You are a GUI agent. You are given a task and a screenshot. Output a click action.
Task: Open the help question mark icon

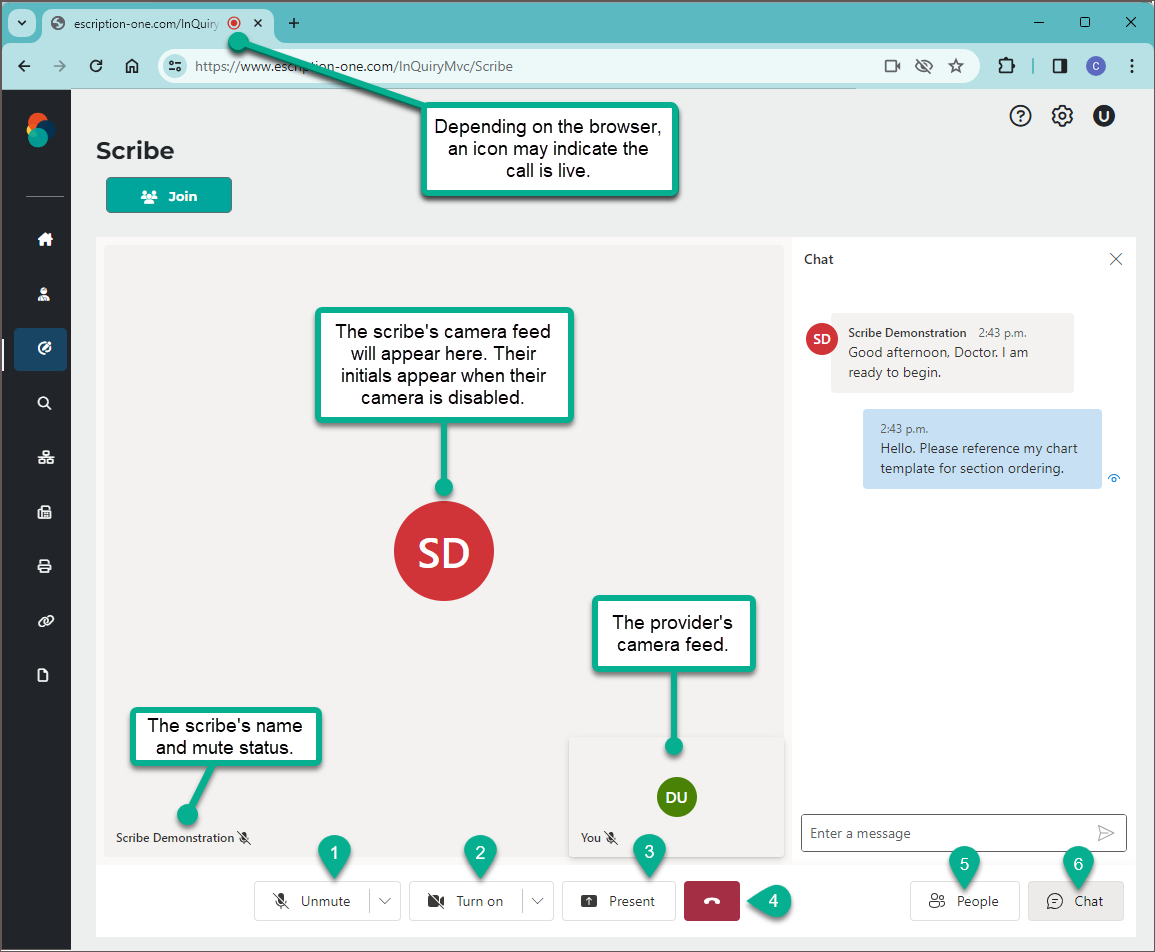click(1020, 116)
